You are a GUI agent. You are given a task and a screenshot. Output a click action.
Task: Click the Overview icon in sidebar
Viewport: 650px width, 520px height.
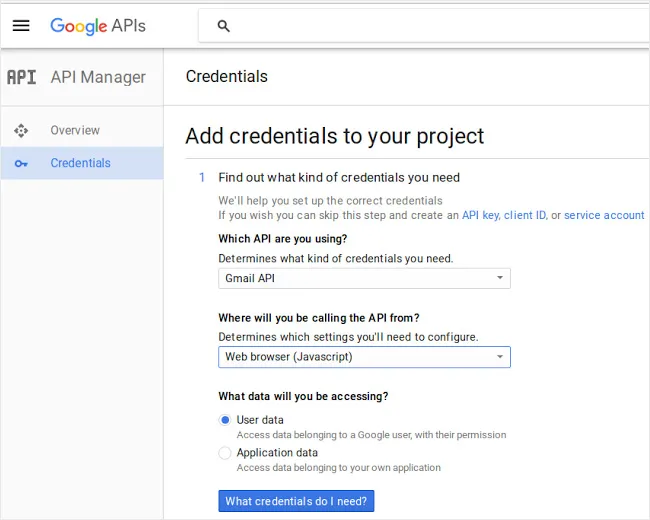pos(21,130)
